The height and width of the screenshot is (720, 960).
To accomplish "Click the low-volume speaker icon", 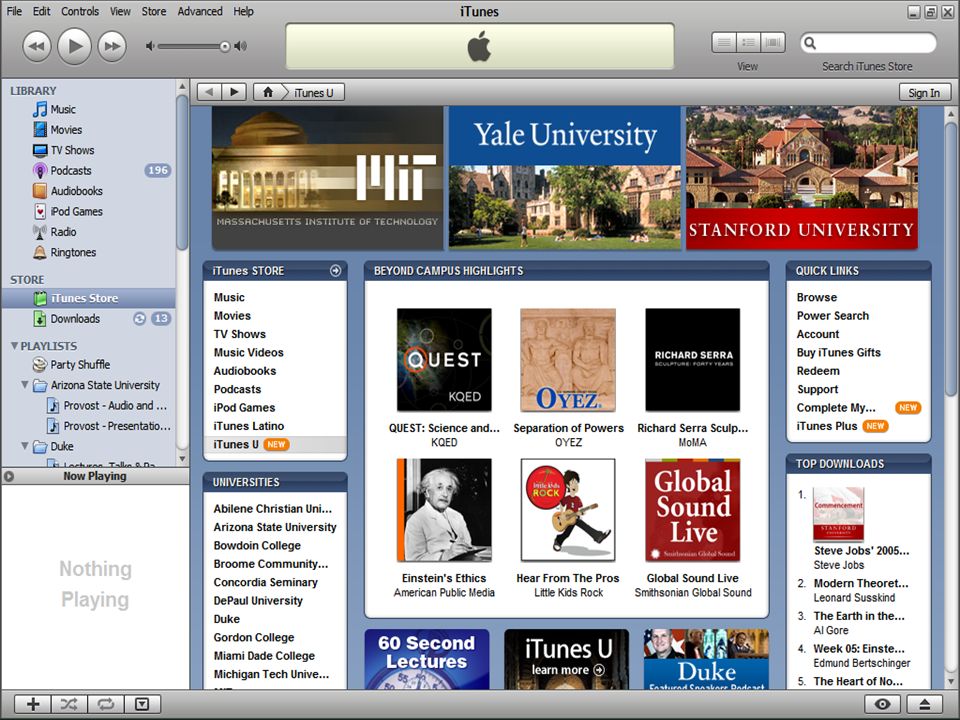I will [x=150, y=46].
